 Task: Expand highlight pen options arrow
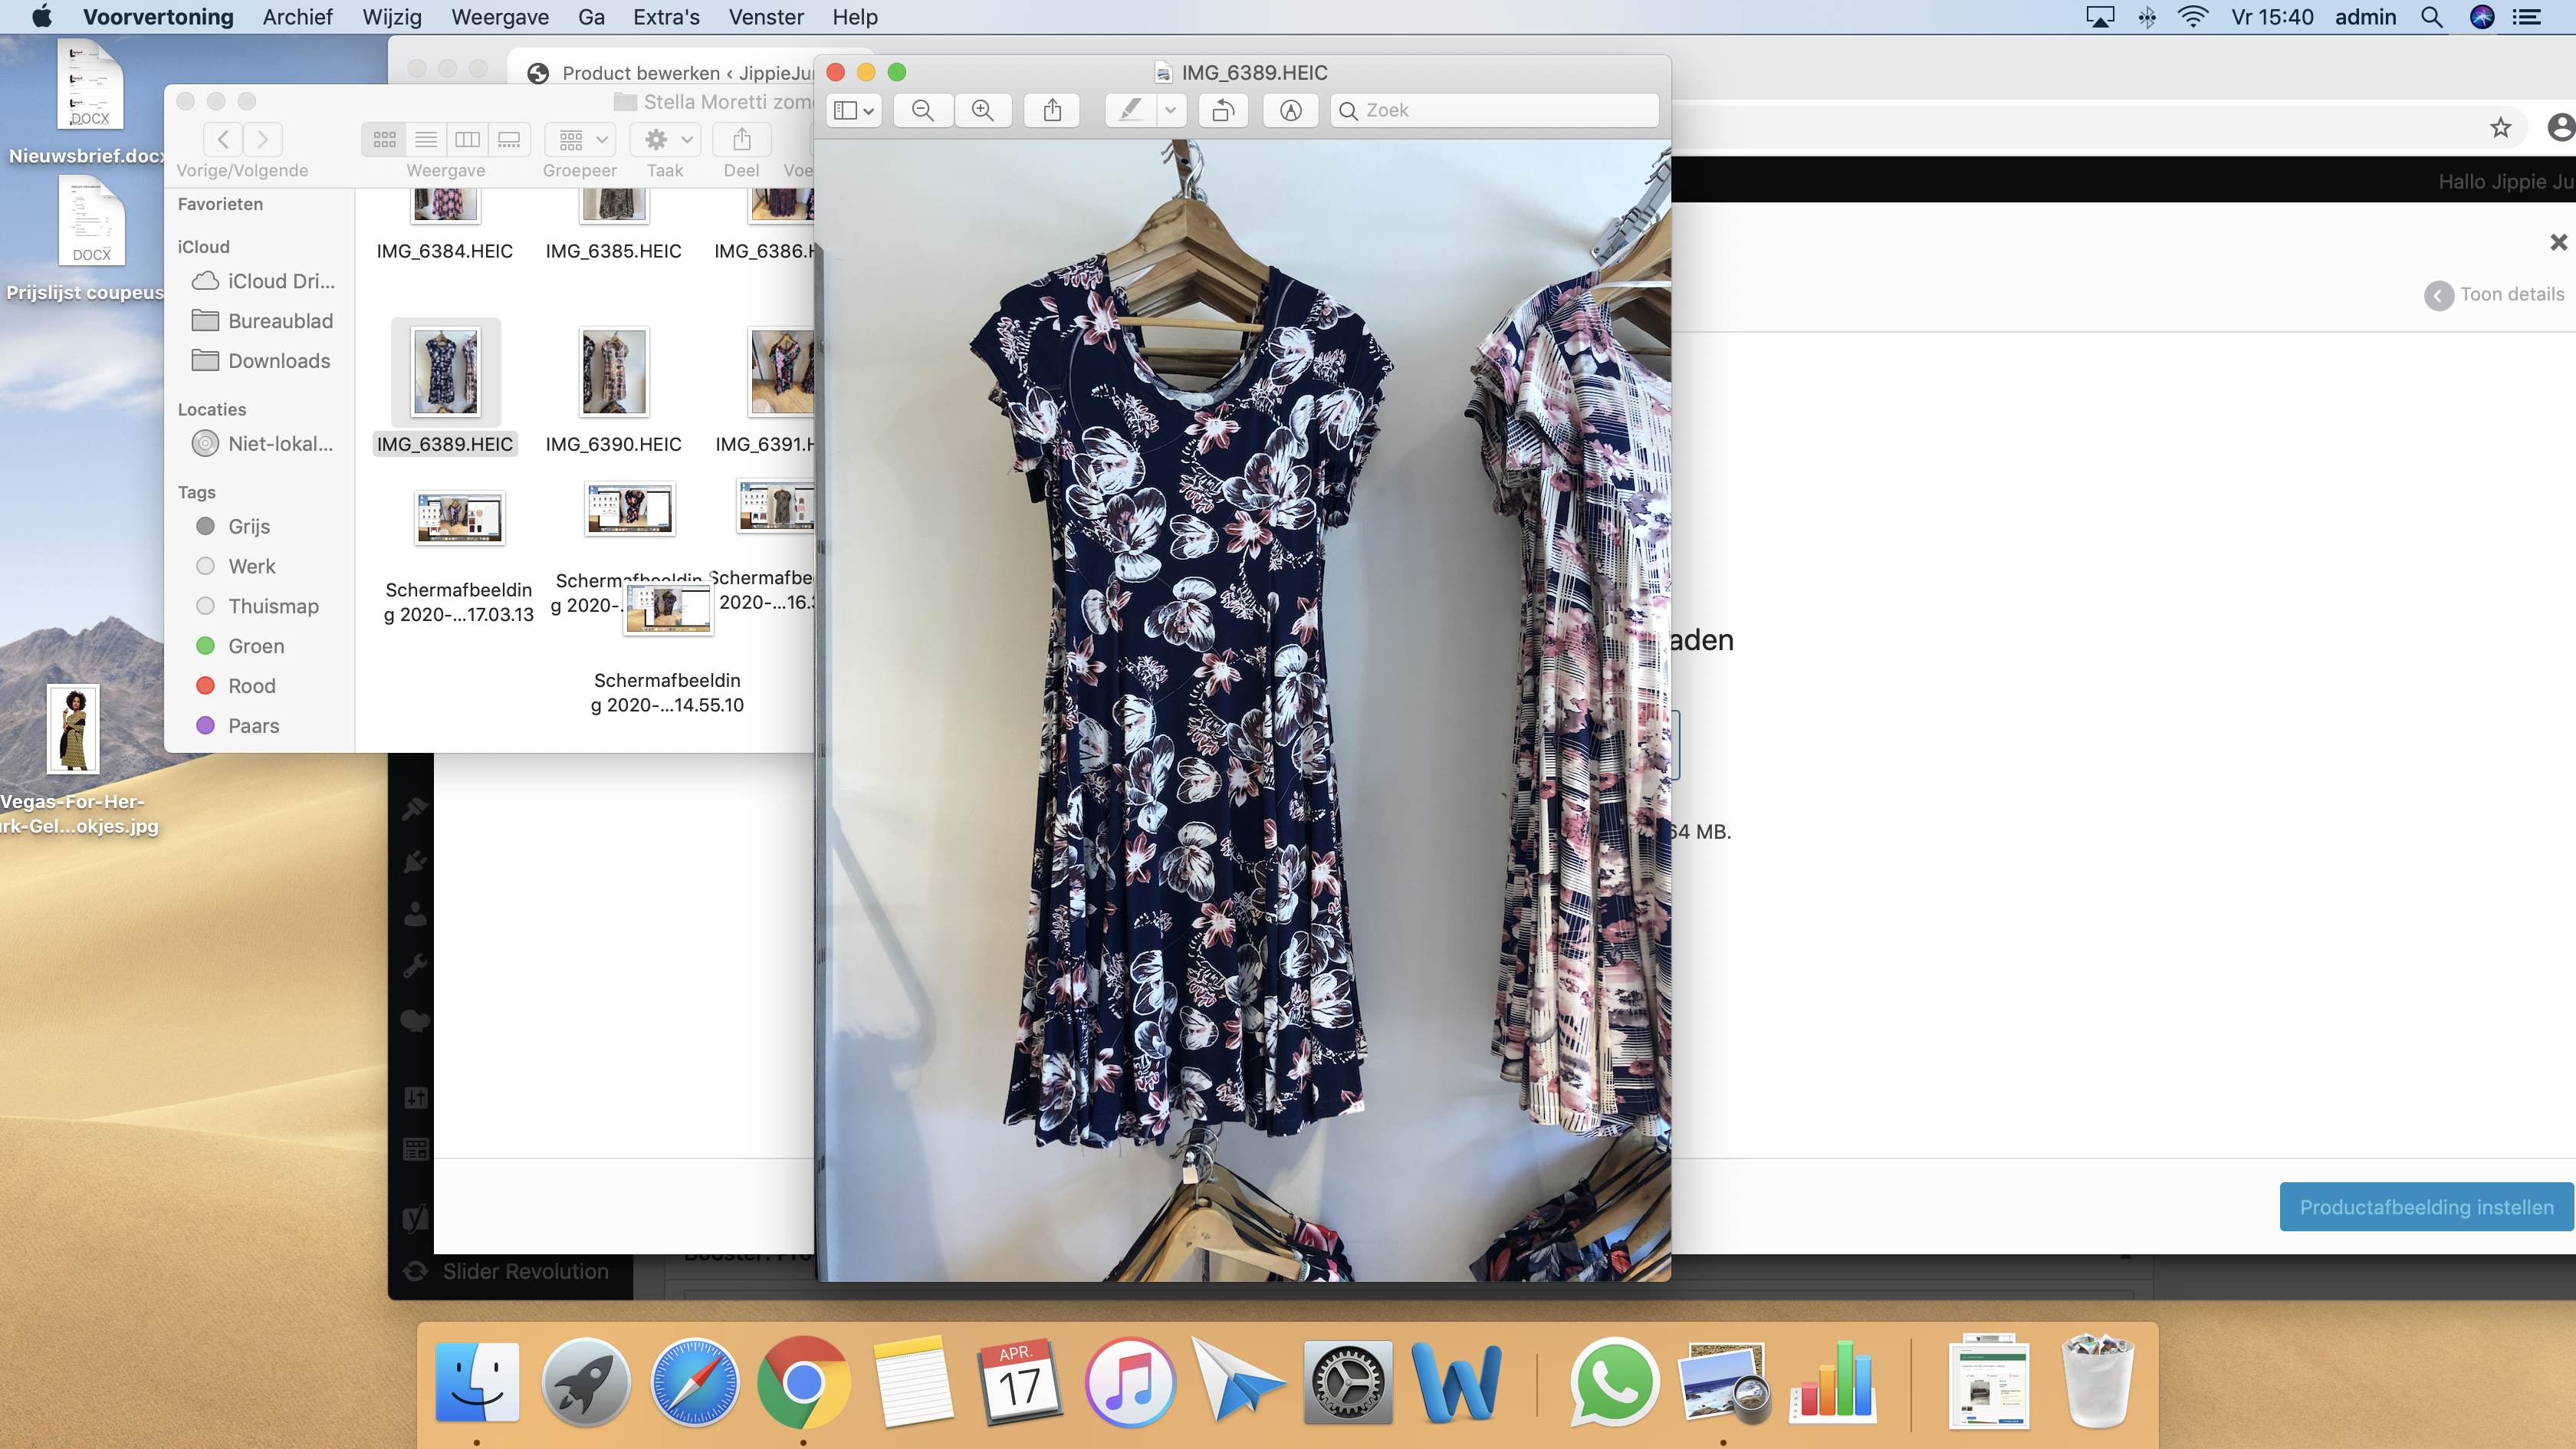coord(1170,110)
